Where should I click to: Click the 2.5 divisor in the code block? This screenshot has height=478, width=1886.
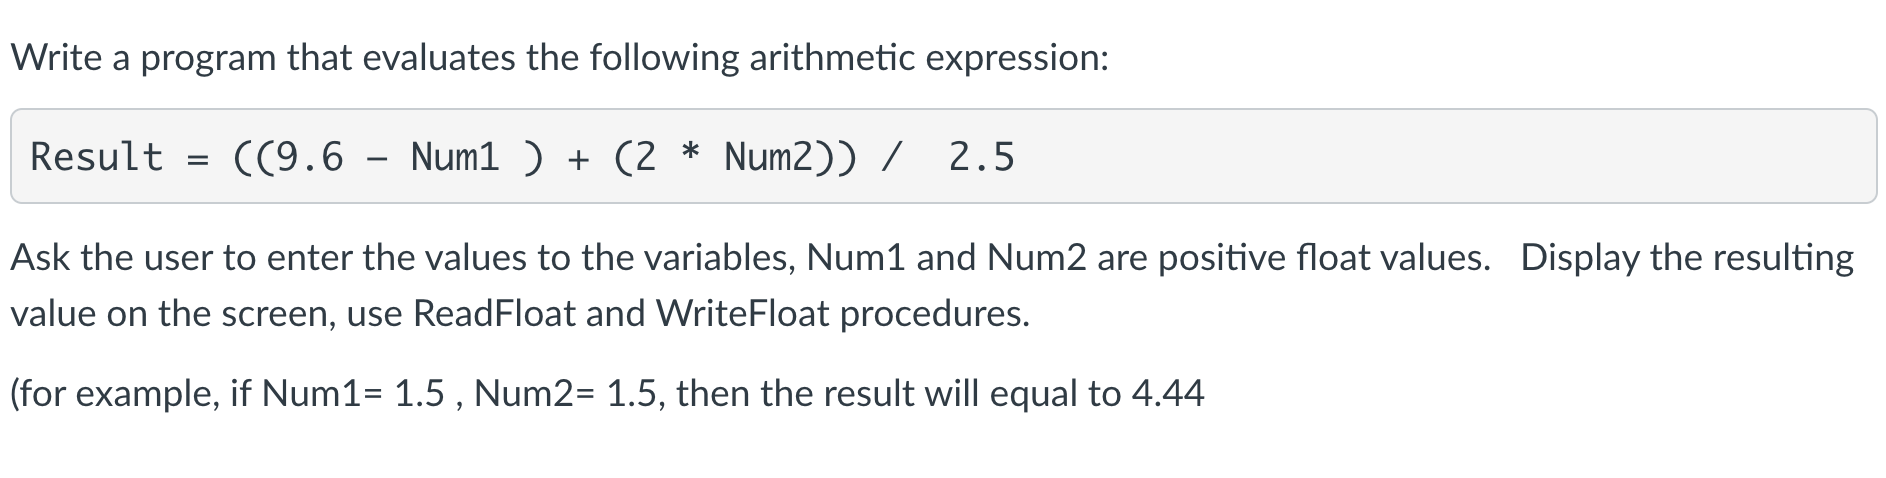pyautogui.click(x=982, y=157)
